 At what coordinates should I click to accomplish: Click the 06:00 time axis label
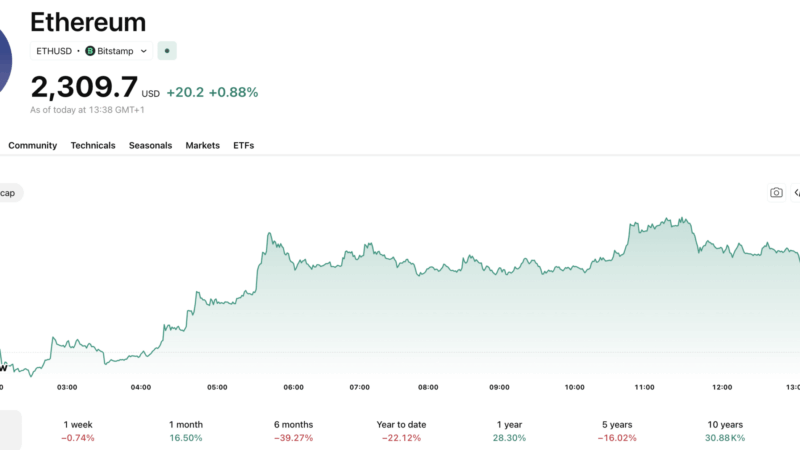click(293, 387)
